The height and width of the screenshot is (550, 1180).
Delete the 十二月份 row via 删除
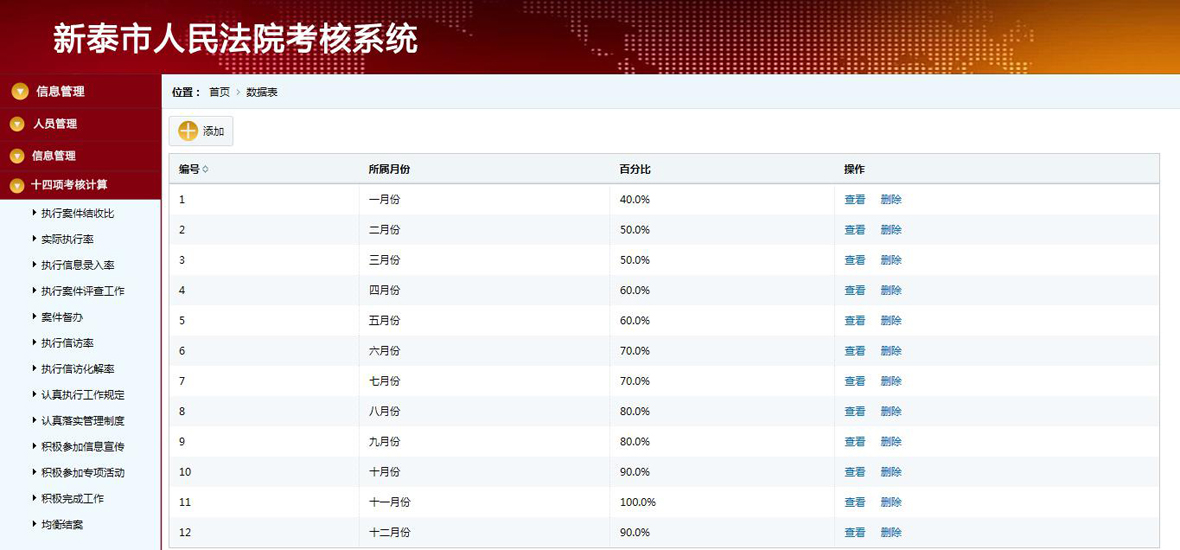(x=891, y=533)
